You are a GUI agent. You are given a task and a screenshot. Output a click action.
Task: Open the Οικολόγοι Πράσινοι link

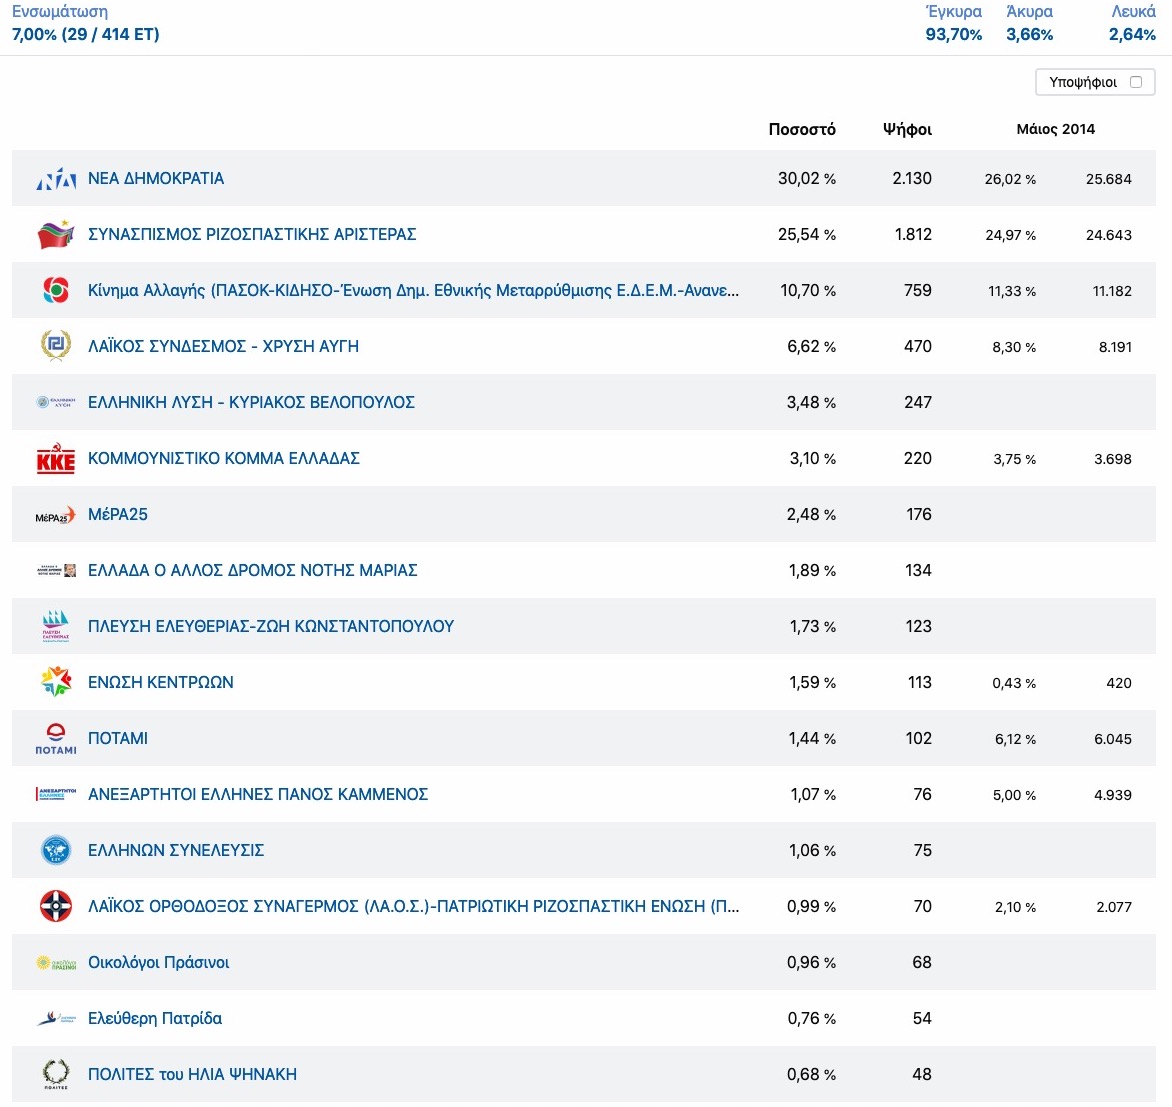click(x=158, y=962)
